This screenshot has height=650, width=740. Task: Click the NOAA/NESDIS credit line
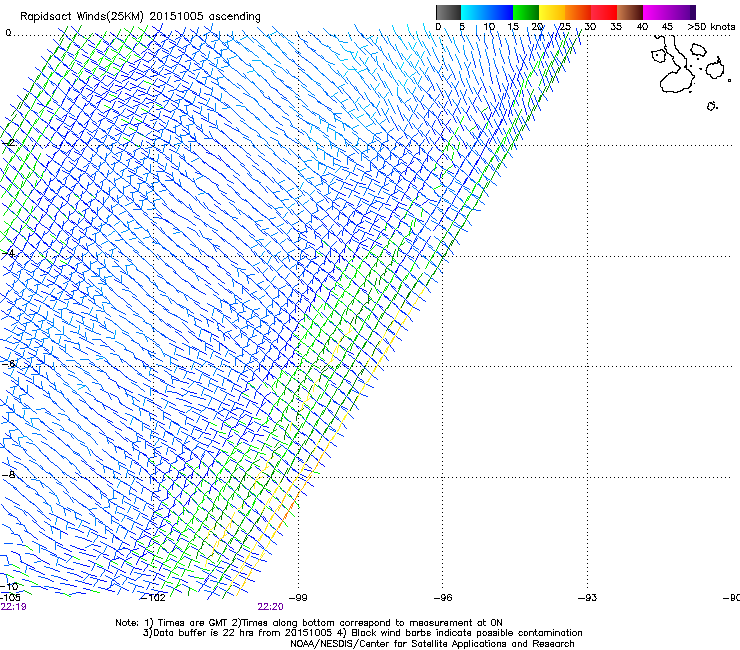point(432,644)
